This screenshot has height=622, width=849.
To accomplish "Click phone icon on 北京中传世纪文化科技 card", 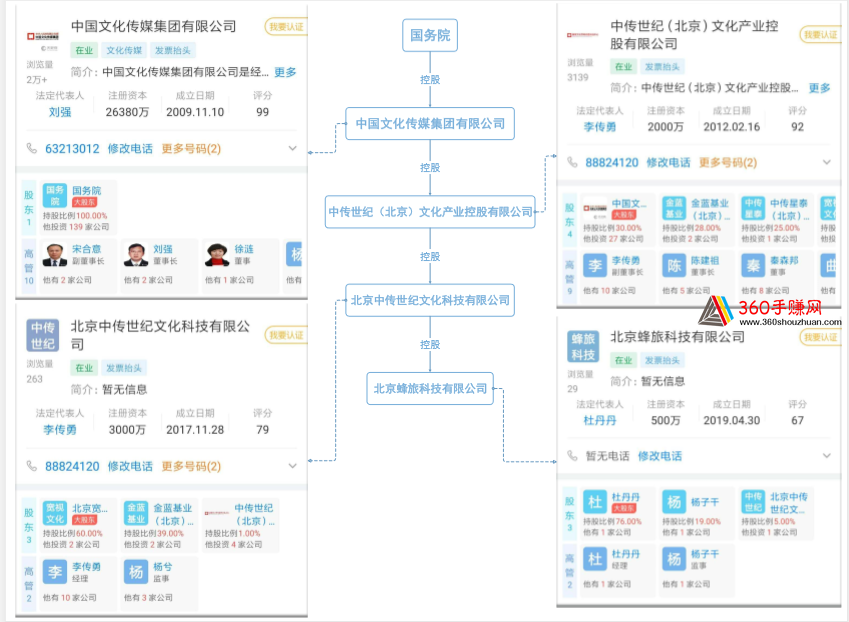I will pyautogui.click(x=32, y=466).
